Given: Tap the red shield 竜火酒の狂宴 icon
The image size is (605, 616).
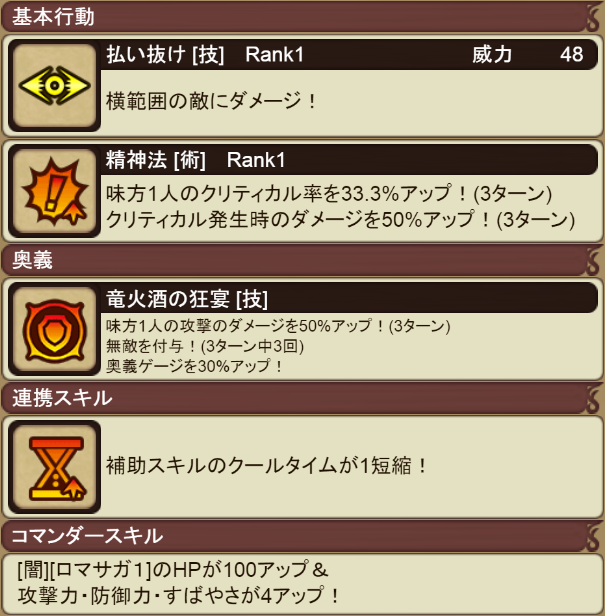Looking at the screenshot, I should coord(55,330).
